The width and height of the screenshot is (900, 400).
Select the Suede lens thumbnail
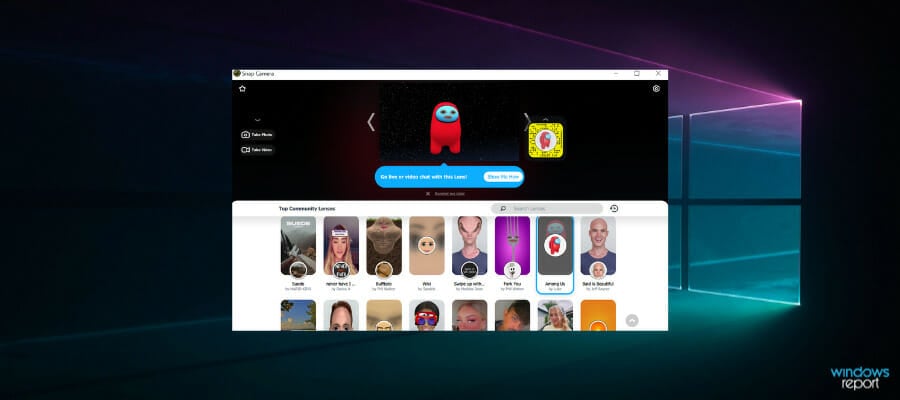(298, 246)
